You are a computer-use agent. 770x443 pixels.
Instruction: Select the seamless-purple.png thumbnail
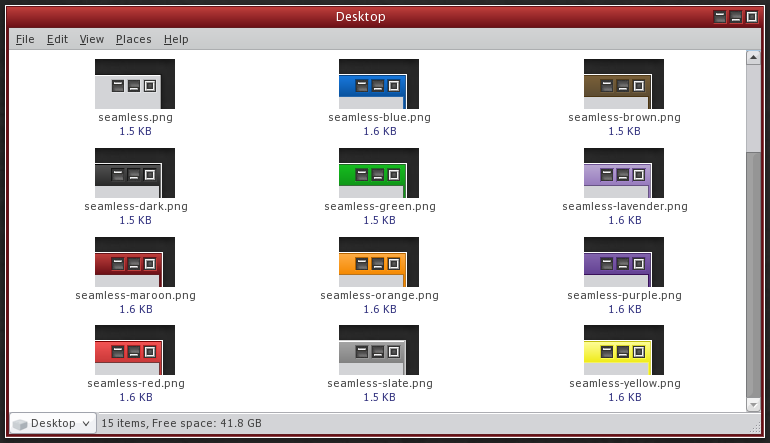click(624, 262)
